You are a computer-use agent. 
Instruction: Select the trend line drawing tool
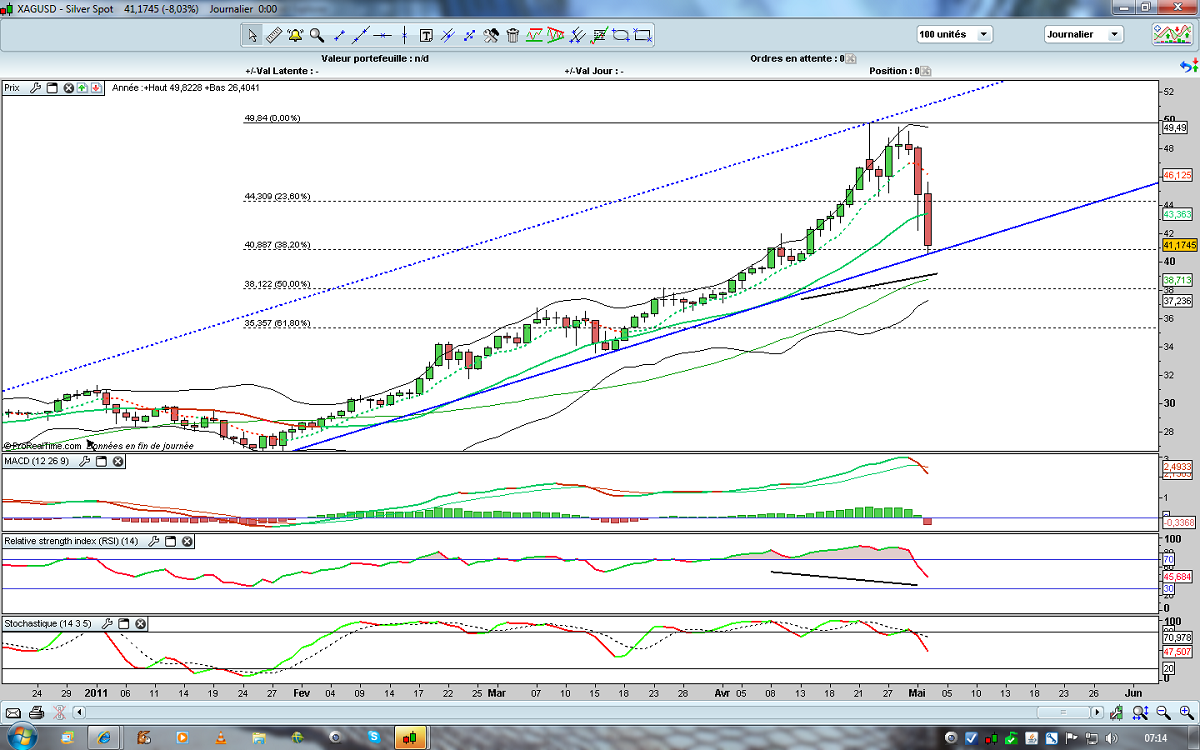pyautogui.click(x=361, y=35)
